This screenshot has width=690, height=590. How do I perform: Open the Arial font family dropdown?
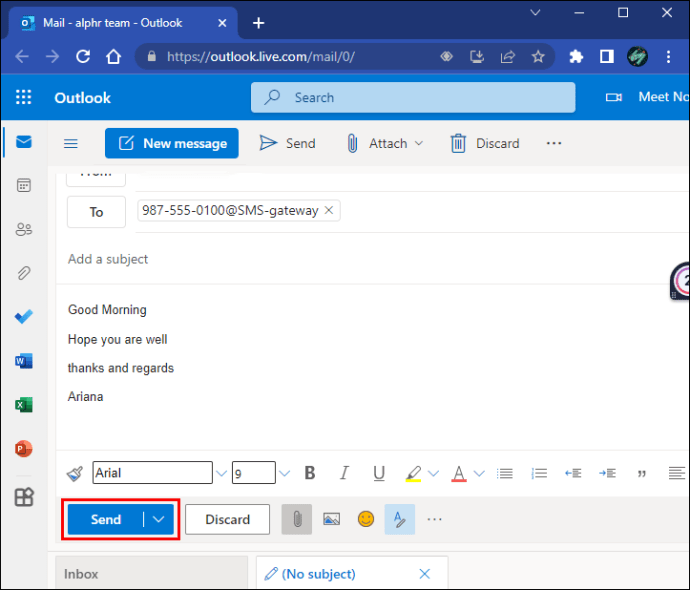coord(153,473)
